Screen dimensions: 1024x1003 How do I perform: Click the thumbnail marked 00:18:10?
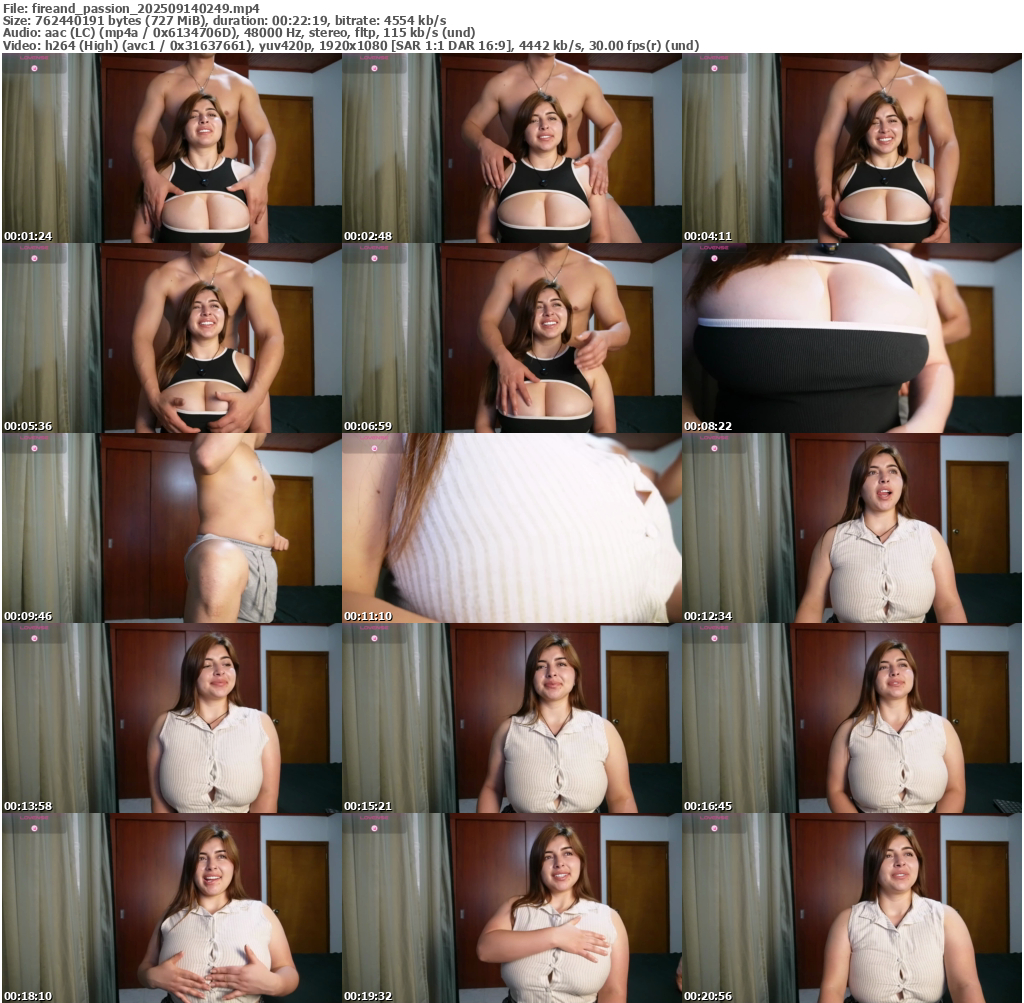[171, 908]
